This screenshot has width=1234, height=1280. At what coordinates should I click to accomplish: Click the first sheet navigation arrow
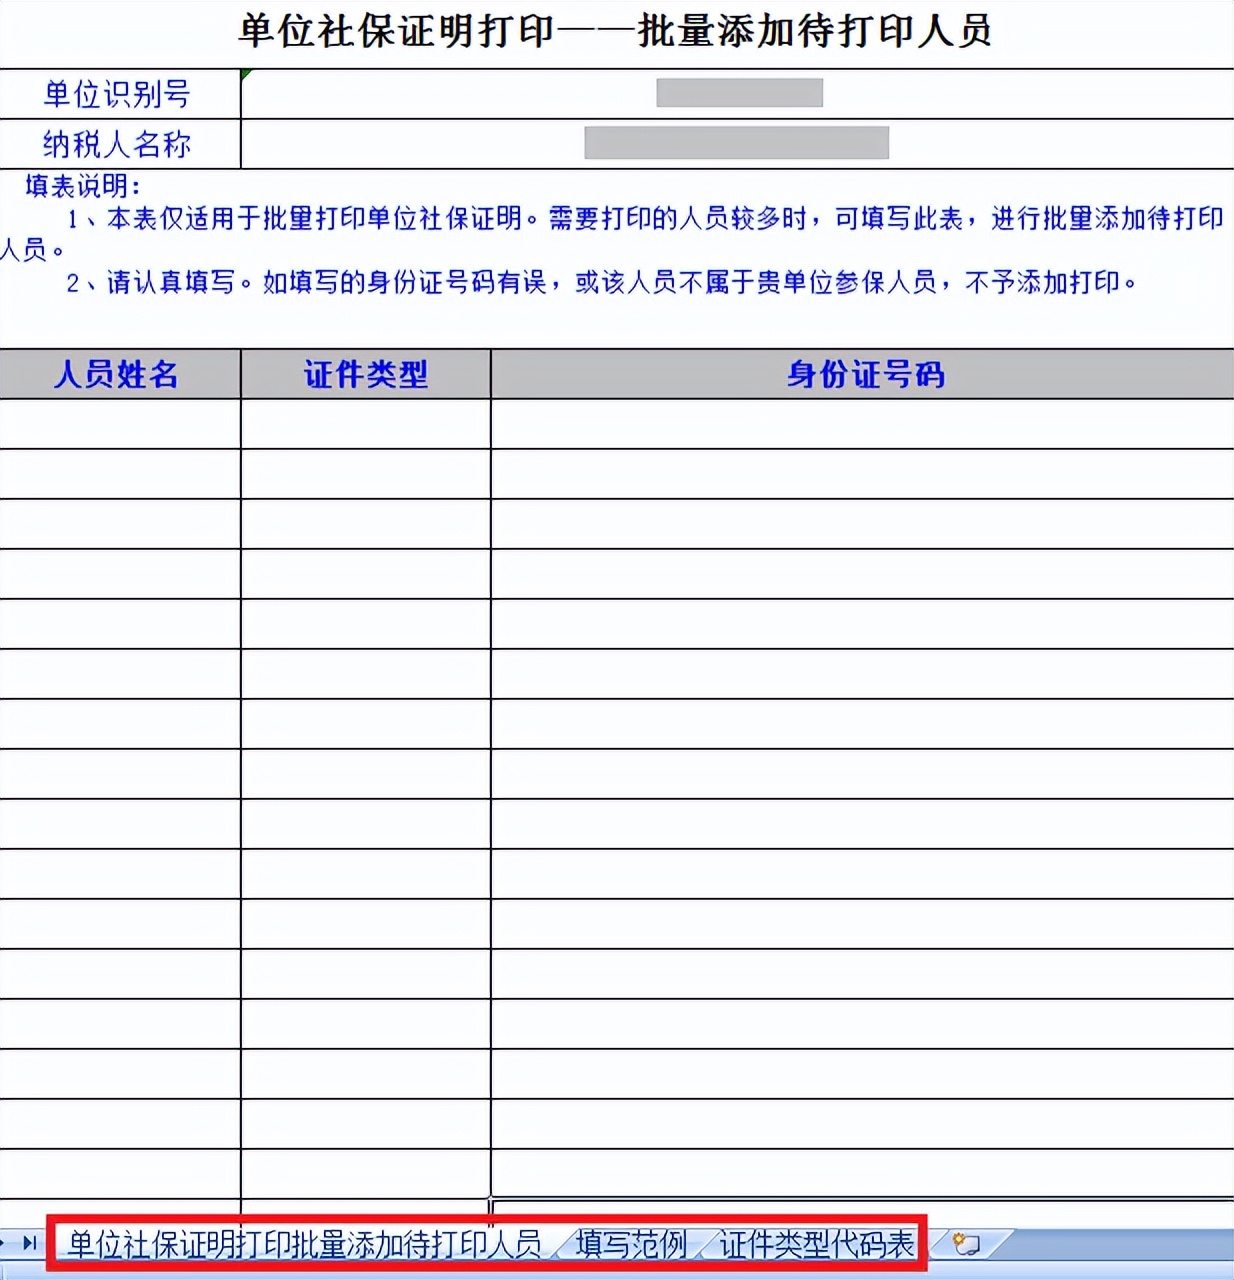pyautogui.click(x=2, y=1245)
